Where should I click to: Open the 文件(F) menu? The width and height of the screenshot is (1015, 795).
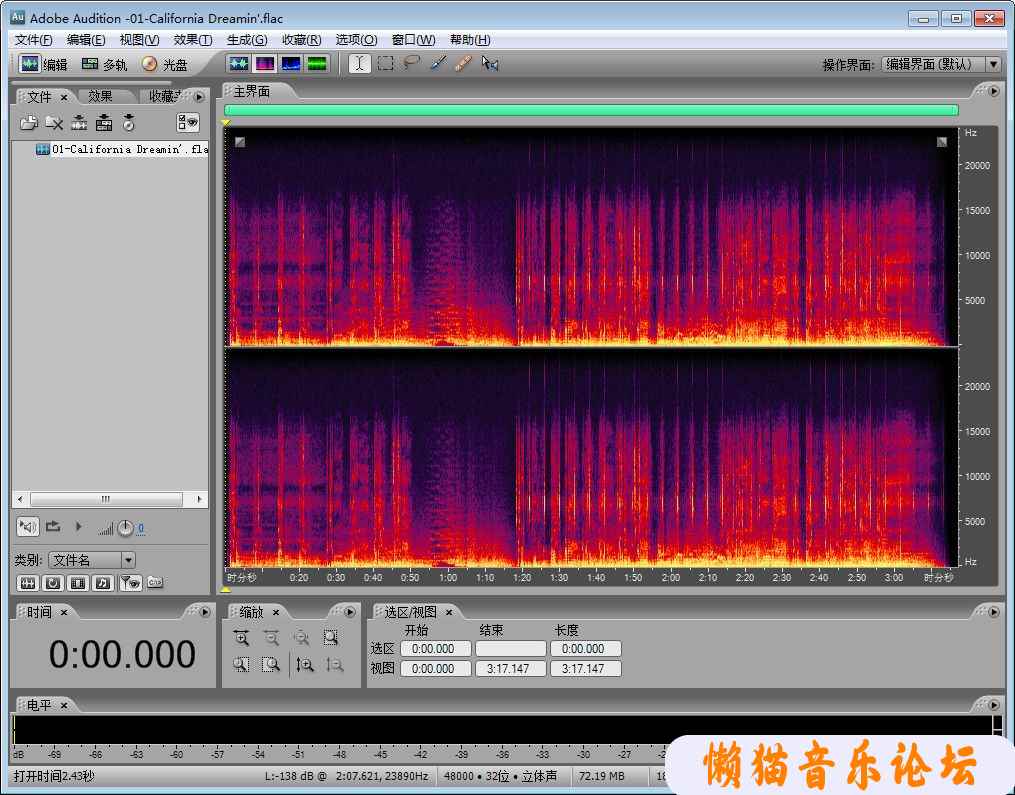[x=34, y=39]
